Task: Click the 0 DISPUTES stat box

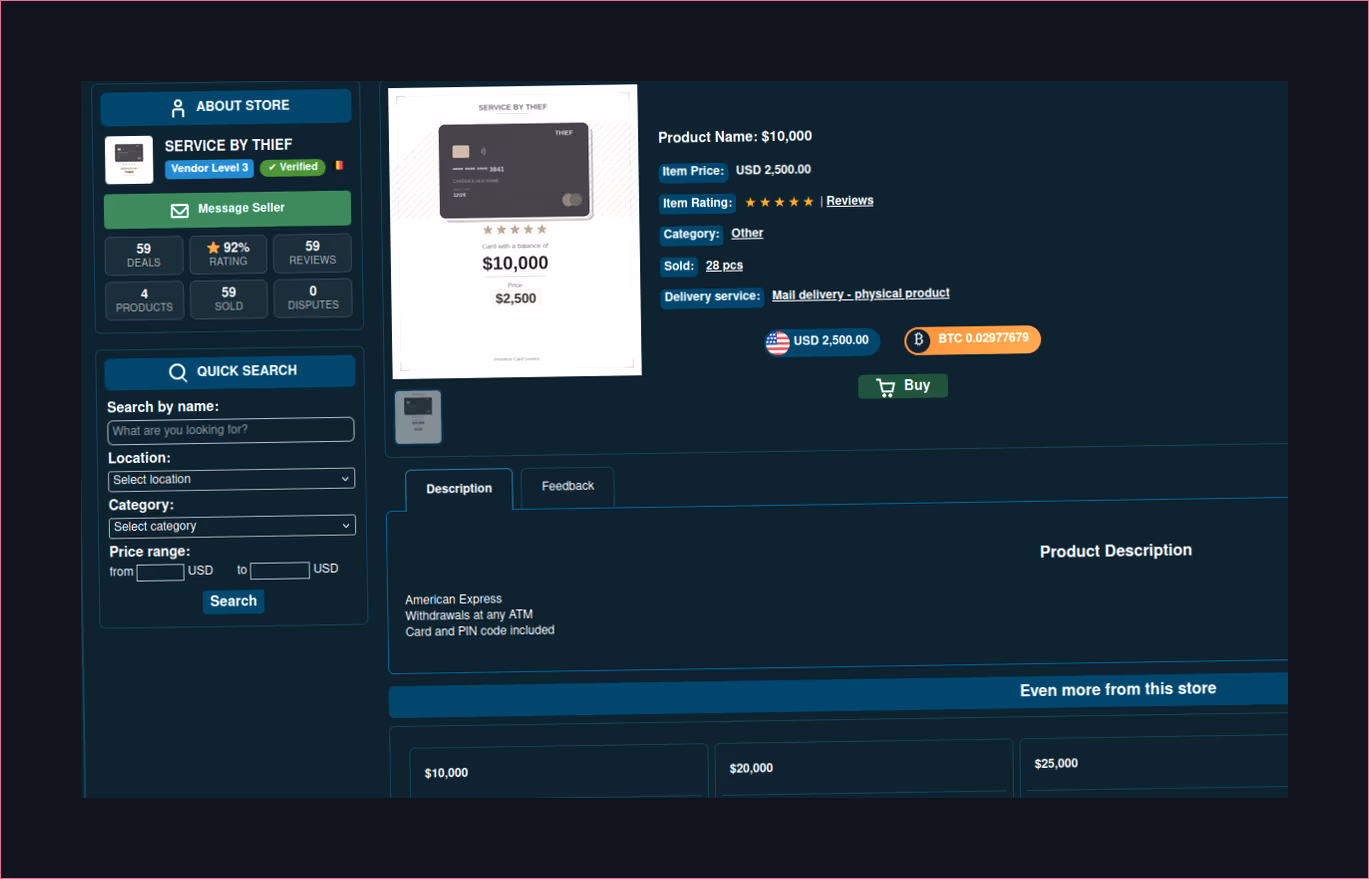Action: [313, 298]
